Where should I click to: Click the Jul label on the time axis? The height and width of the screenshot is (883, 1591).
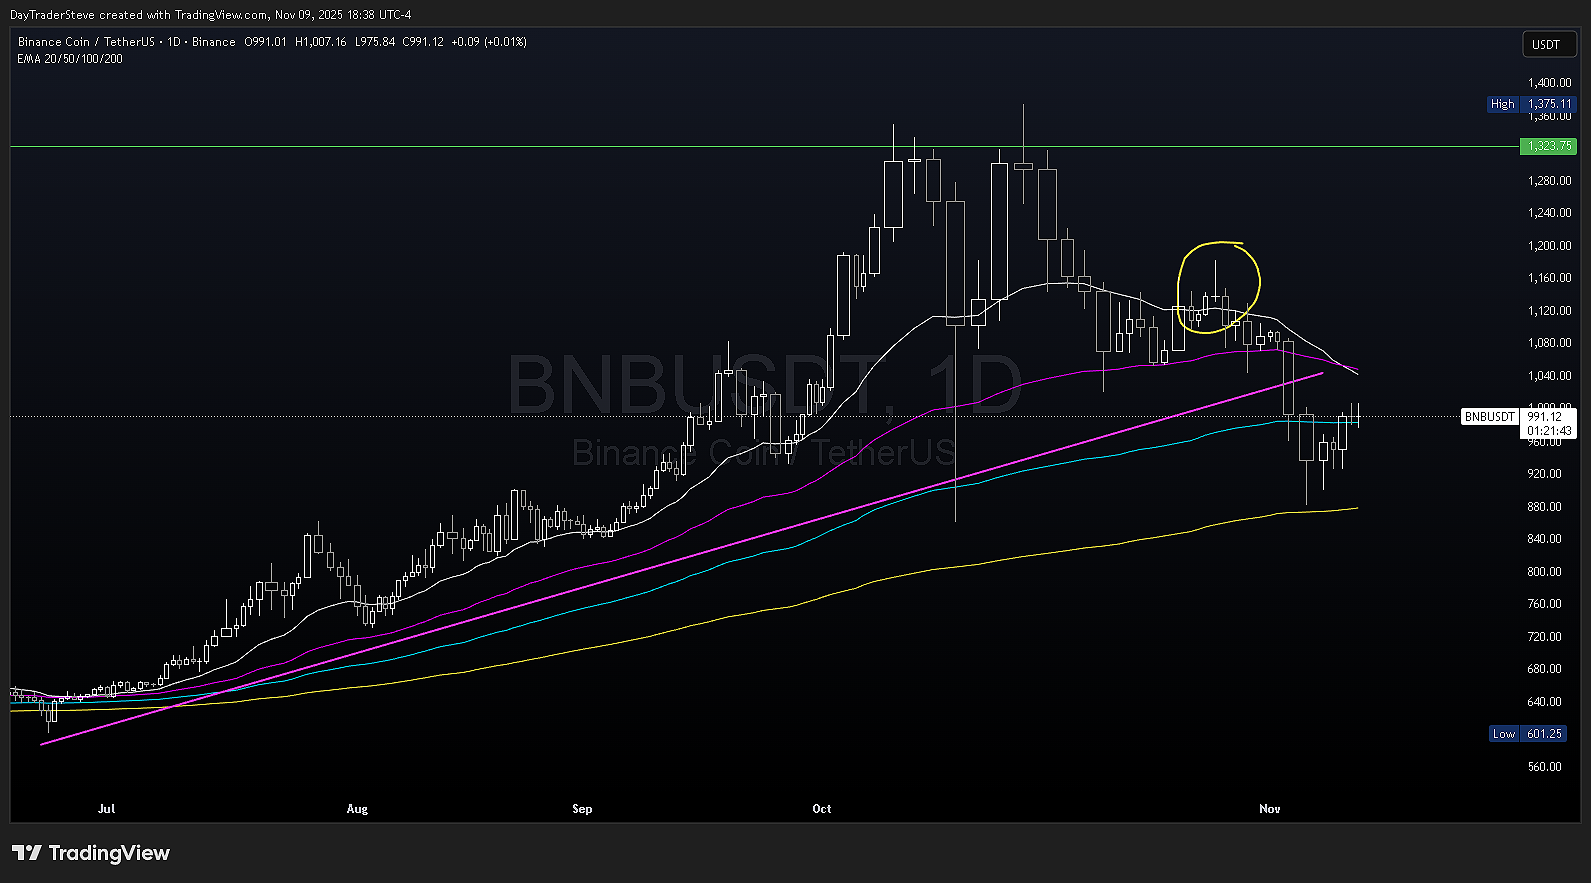pyautogui.click(x=106, y=809)
